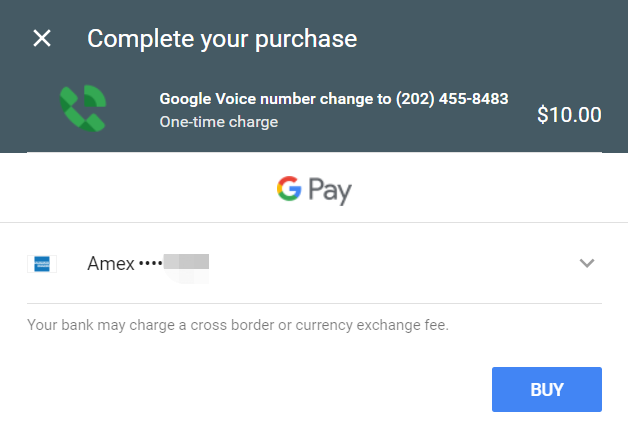Click the cross border fee notice text

point(238,325)
